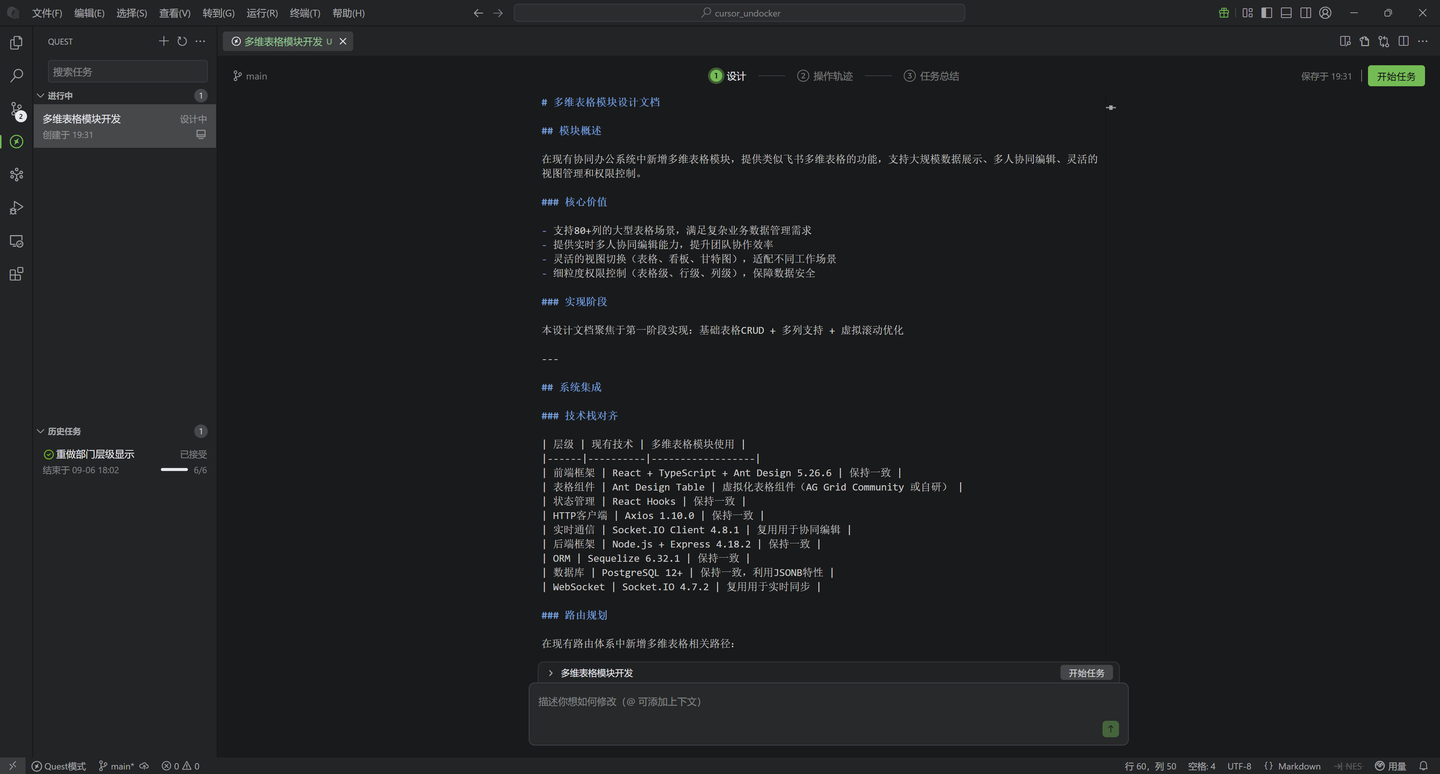
Task: Click the green 开始任务 button
Action: coord(1395,76)
